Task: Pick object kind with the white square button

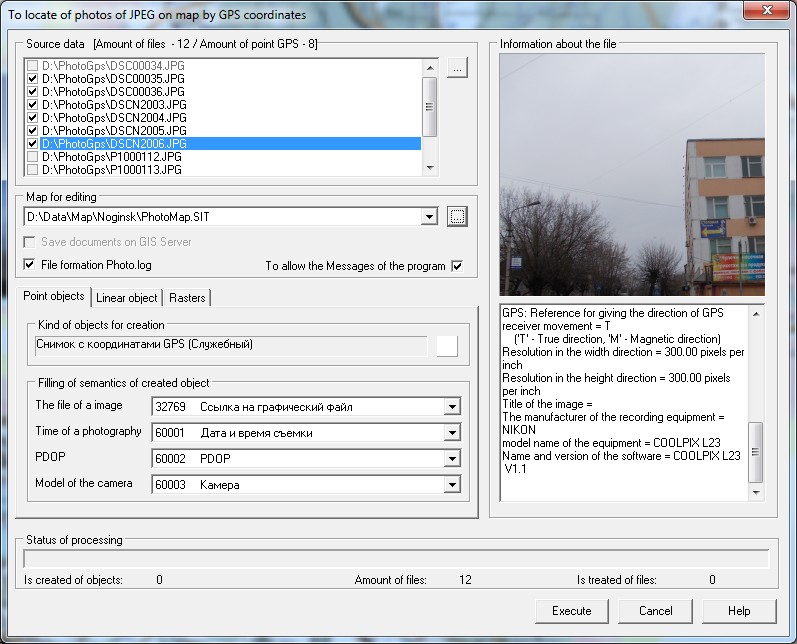Action: point(447,346)
